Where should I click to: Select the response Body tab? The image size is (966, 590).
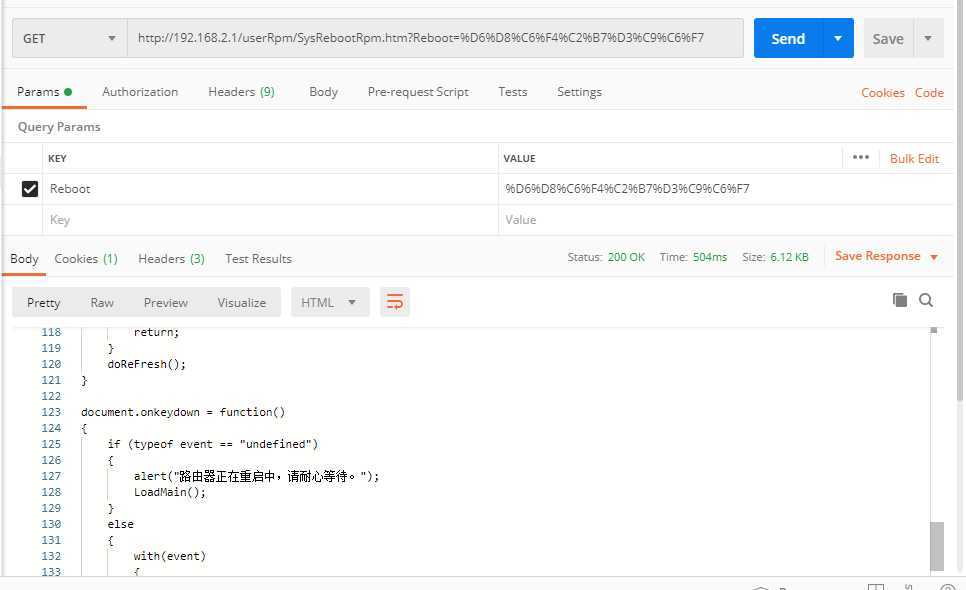[x=24, y=259]
